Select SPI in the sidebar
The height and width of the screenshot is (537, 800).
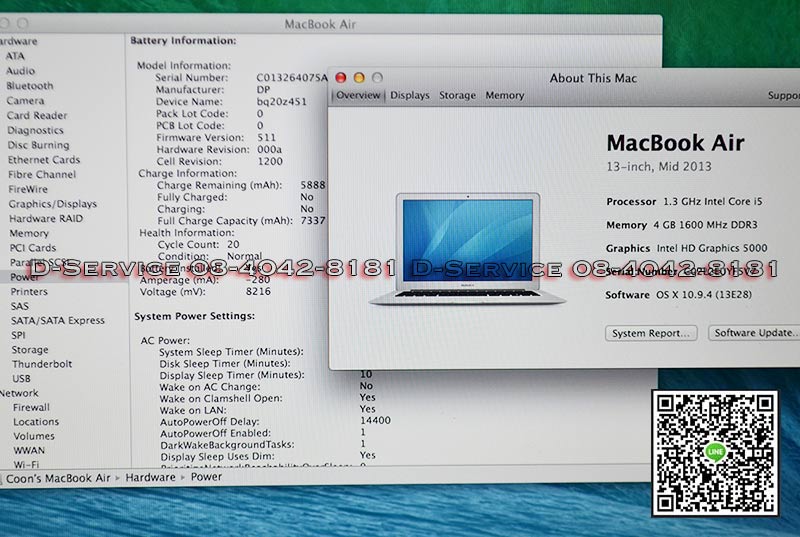pyautogui.click(x=18, y=336)
